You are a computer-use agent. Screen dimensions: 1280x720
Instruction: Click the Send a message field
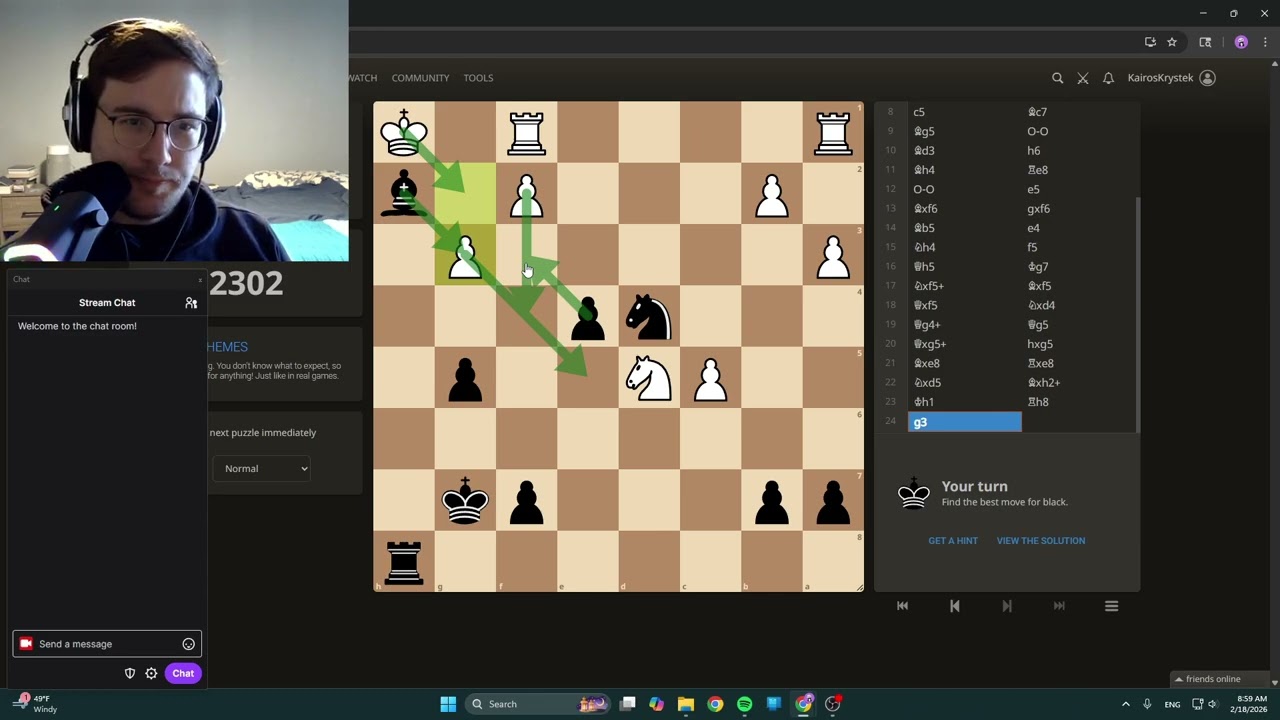107,644
